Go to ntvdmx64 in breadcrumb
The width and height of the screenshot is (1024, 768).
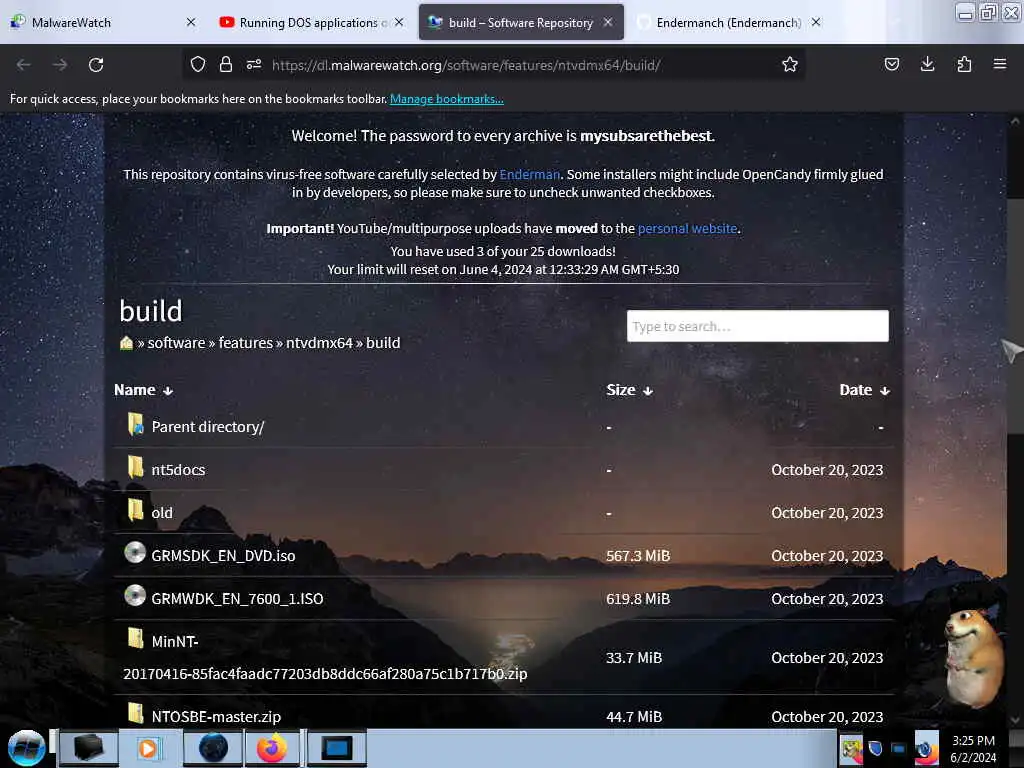click(319, 343)
